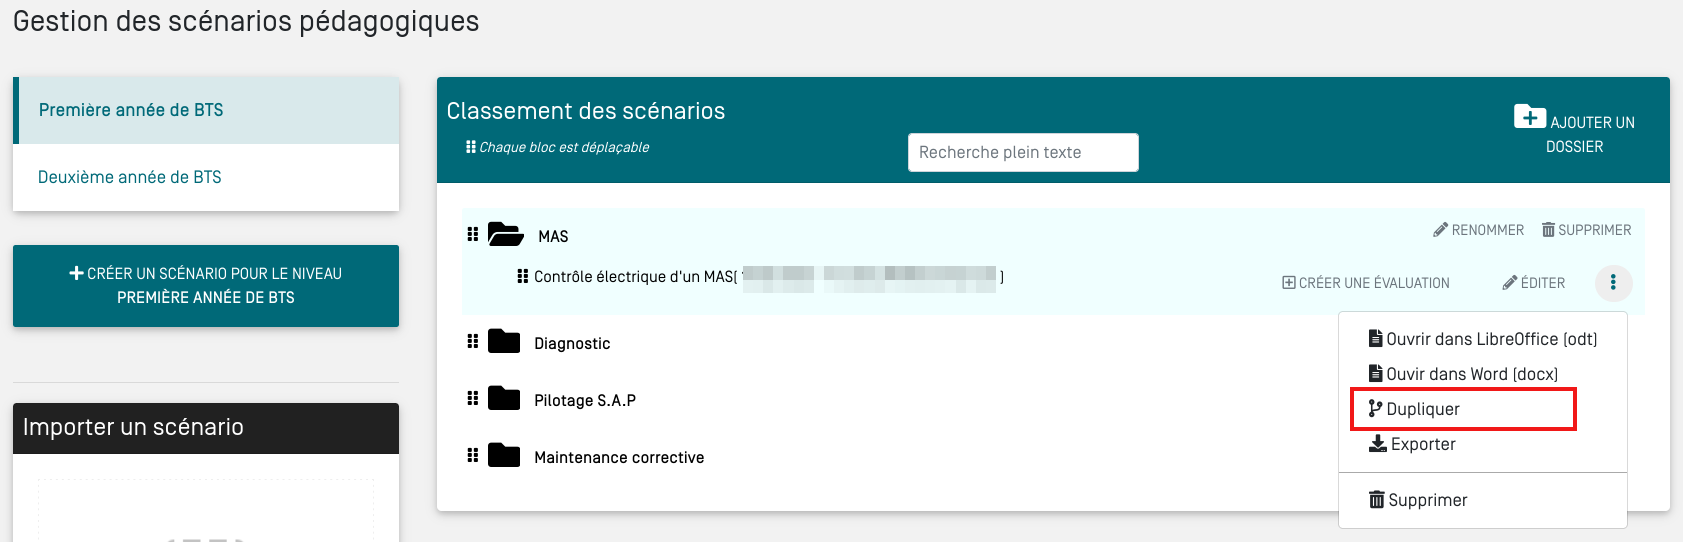Focus the Recherche plein texte field
This screenshot has width=1683, height=542.
pos(1023,152)
